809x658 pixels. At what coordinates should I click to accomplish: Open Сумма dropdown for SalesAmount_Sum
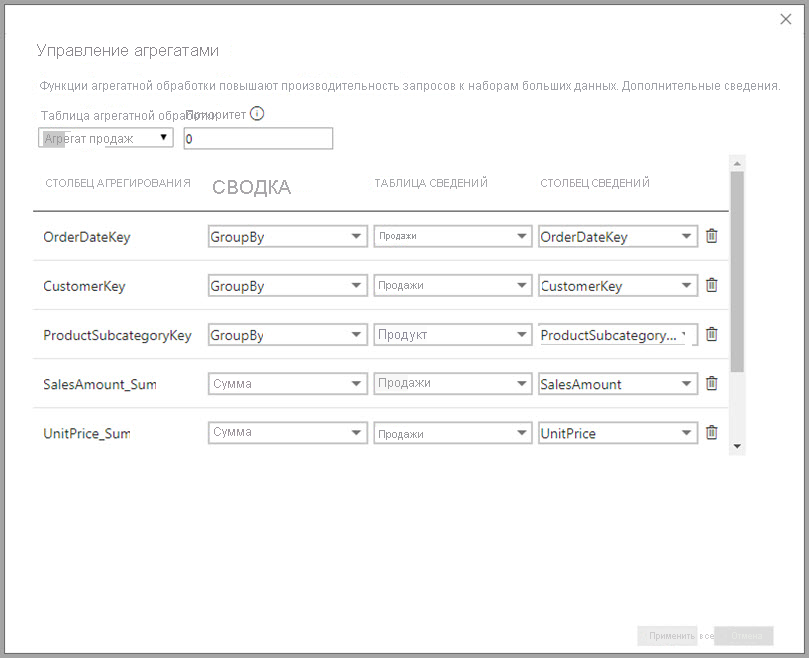pyautogui.click(x=288, y=383)
